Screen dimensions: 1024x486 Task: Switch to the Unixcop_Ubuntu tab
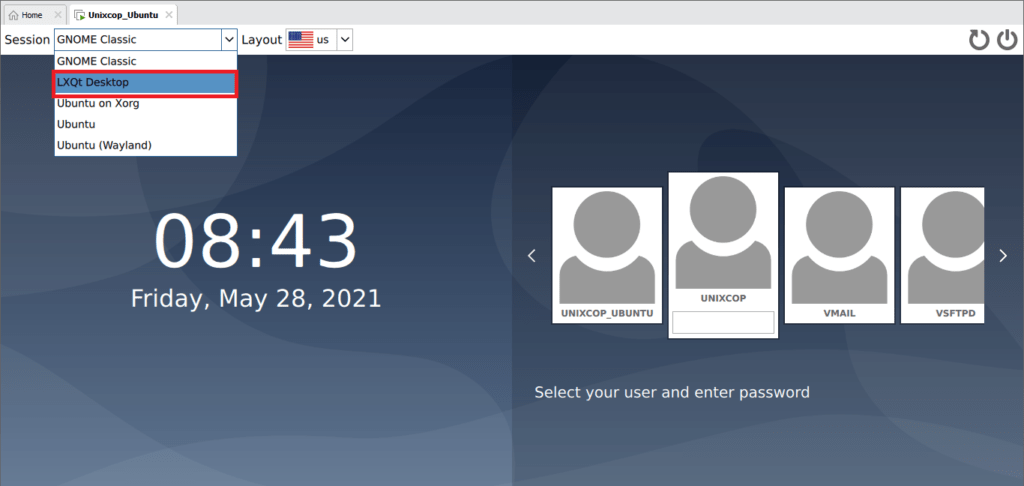pyautogui.click(x=123, y=14)
